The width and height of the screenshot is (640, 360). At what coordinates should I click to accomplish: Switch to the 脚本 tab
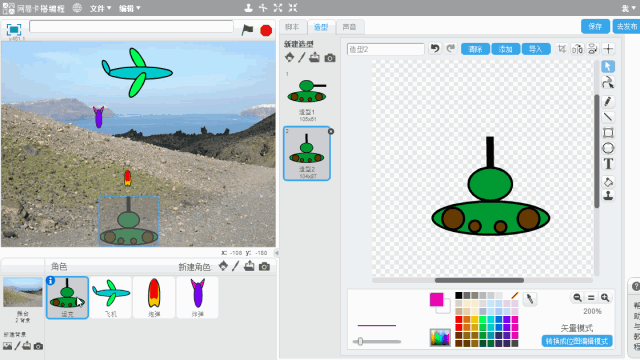coord(292,27)
